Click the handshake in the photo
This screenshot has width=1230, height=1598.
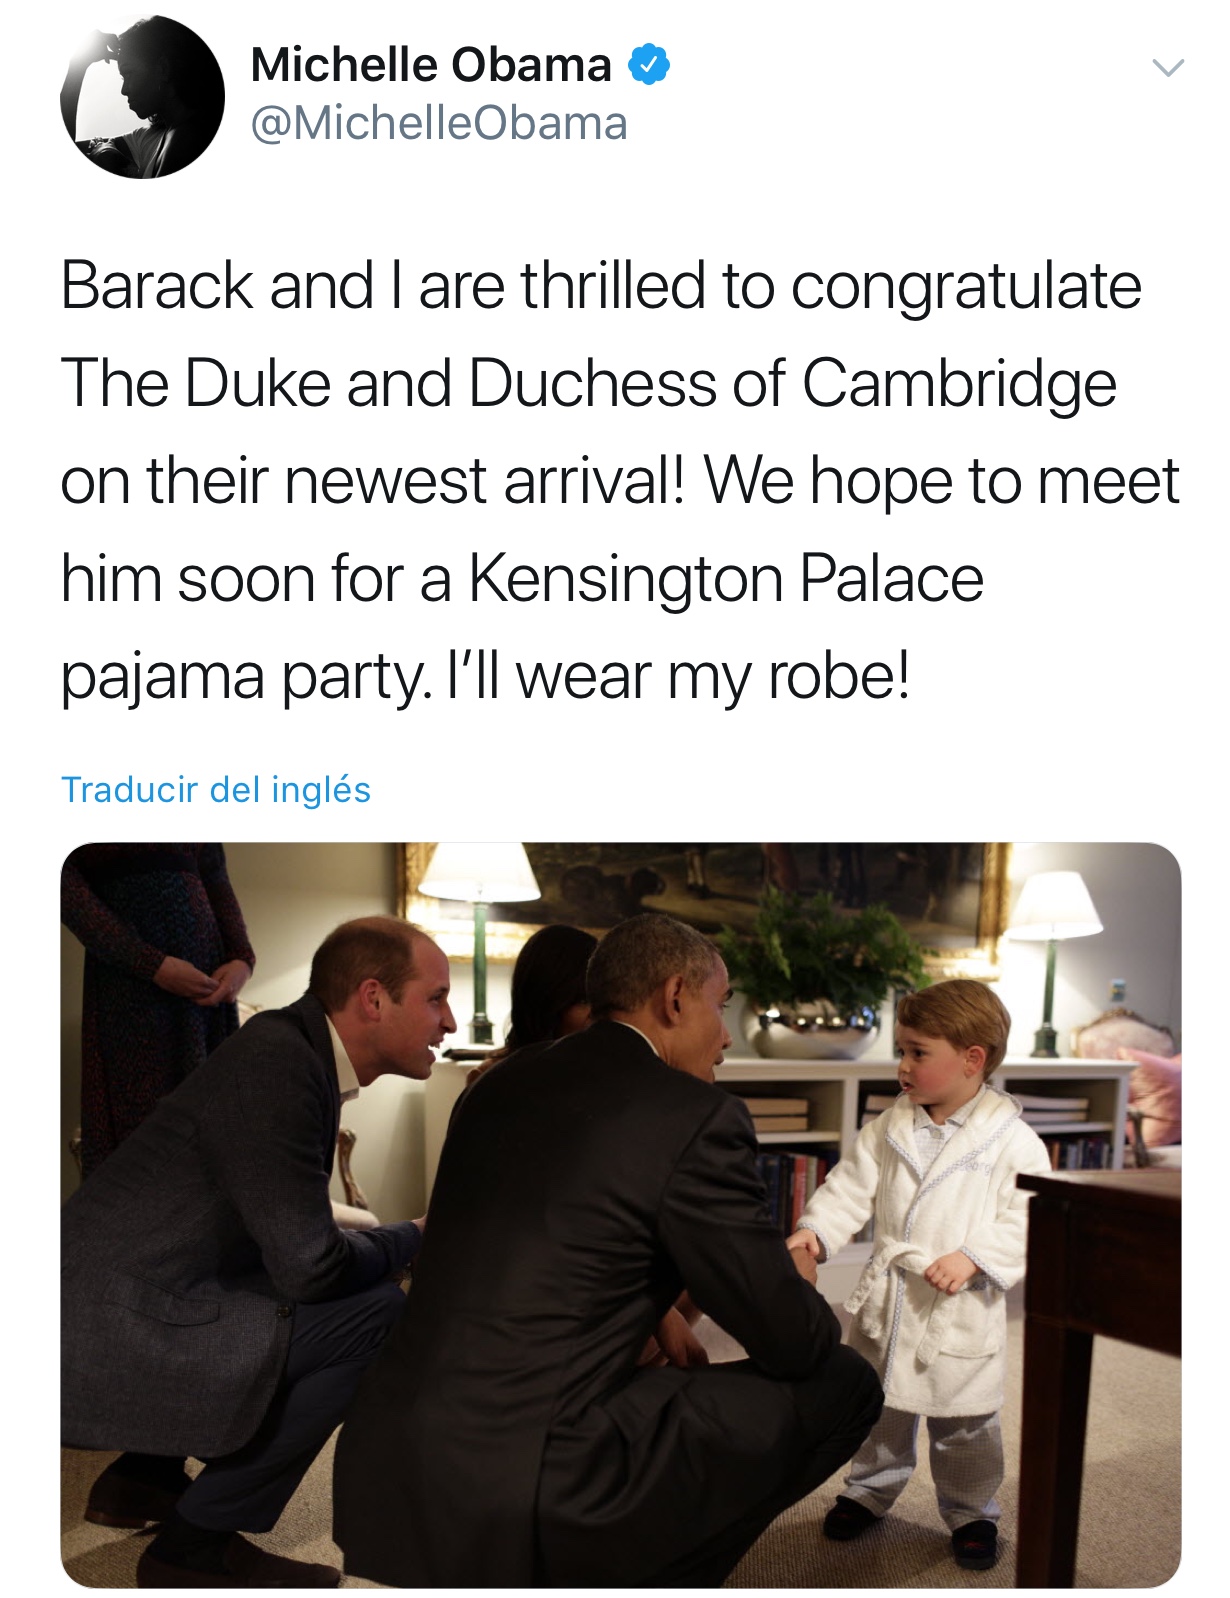point(803,1246)
